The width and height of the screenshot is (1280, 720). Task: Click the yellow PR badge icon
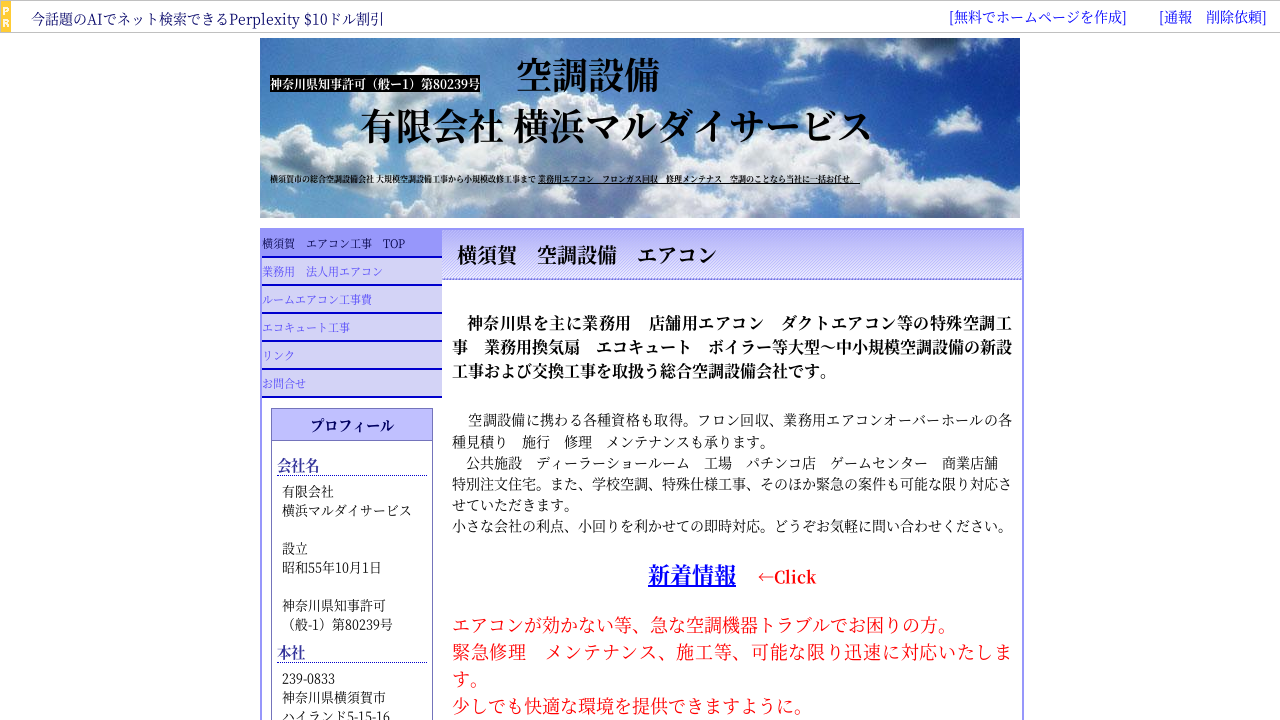point(5,17)
